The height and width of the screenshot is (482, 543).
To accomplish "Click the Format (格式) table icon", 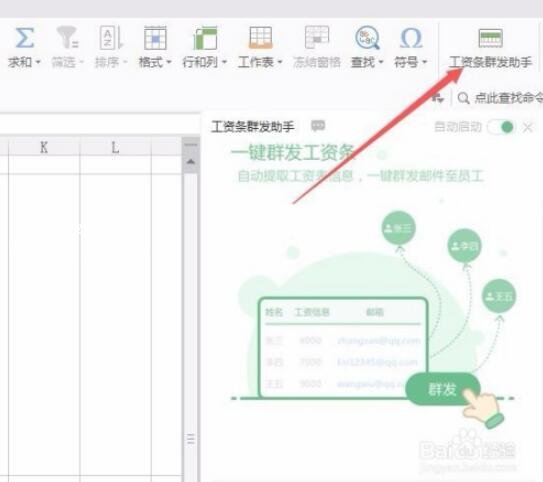I will (x=155, y=37).
